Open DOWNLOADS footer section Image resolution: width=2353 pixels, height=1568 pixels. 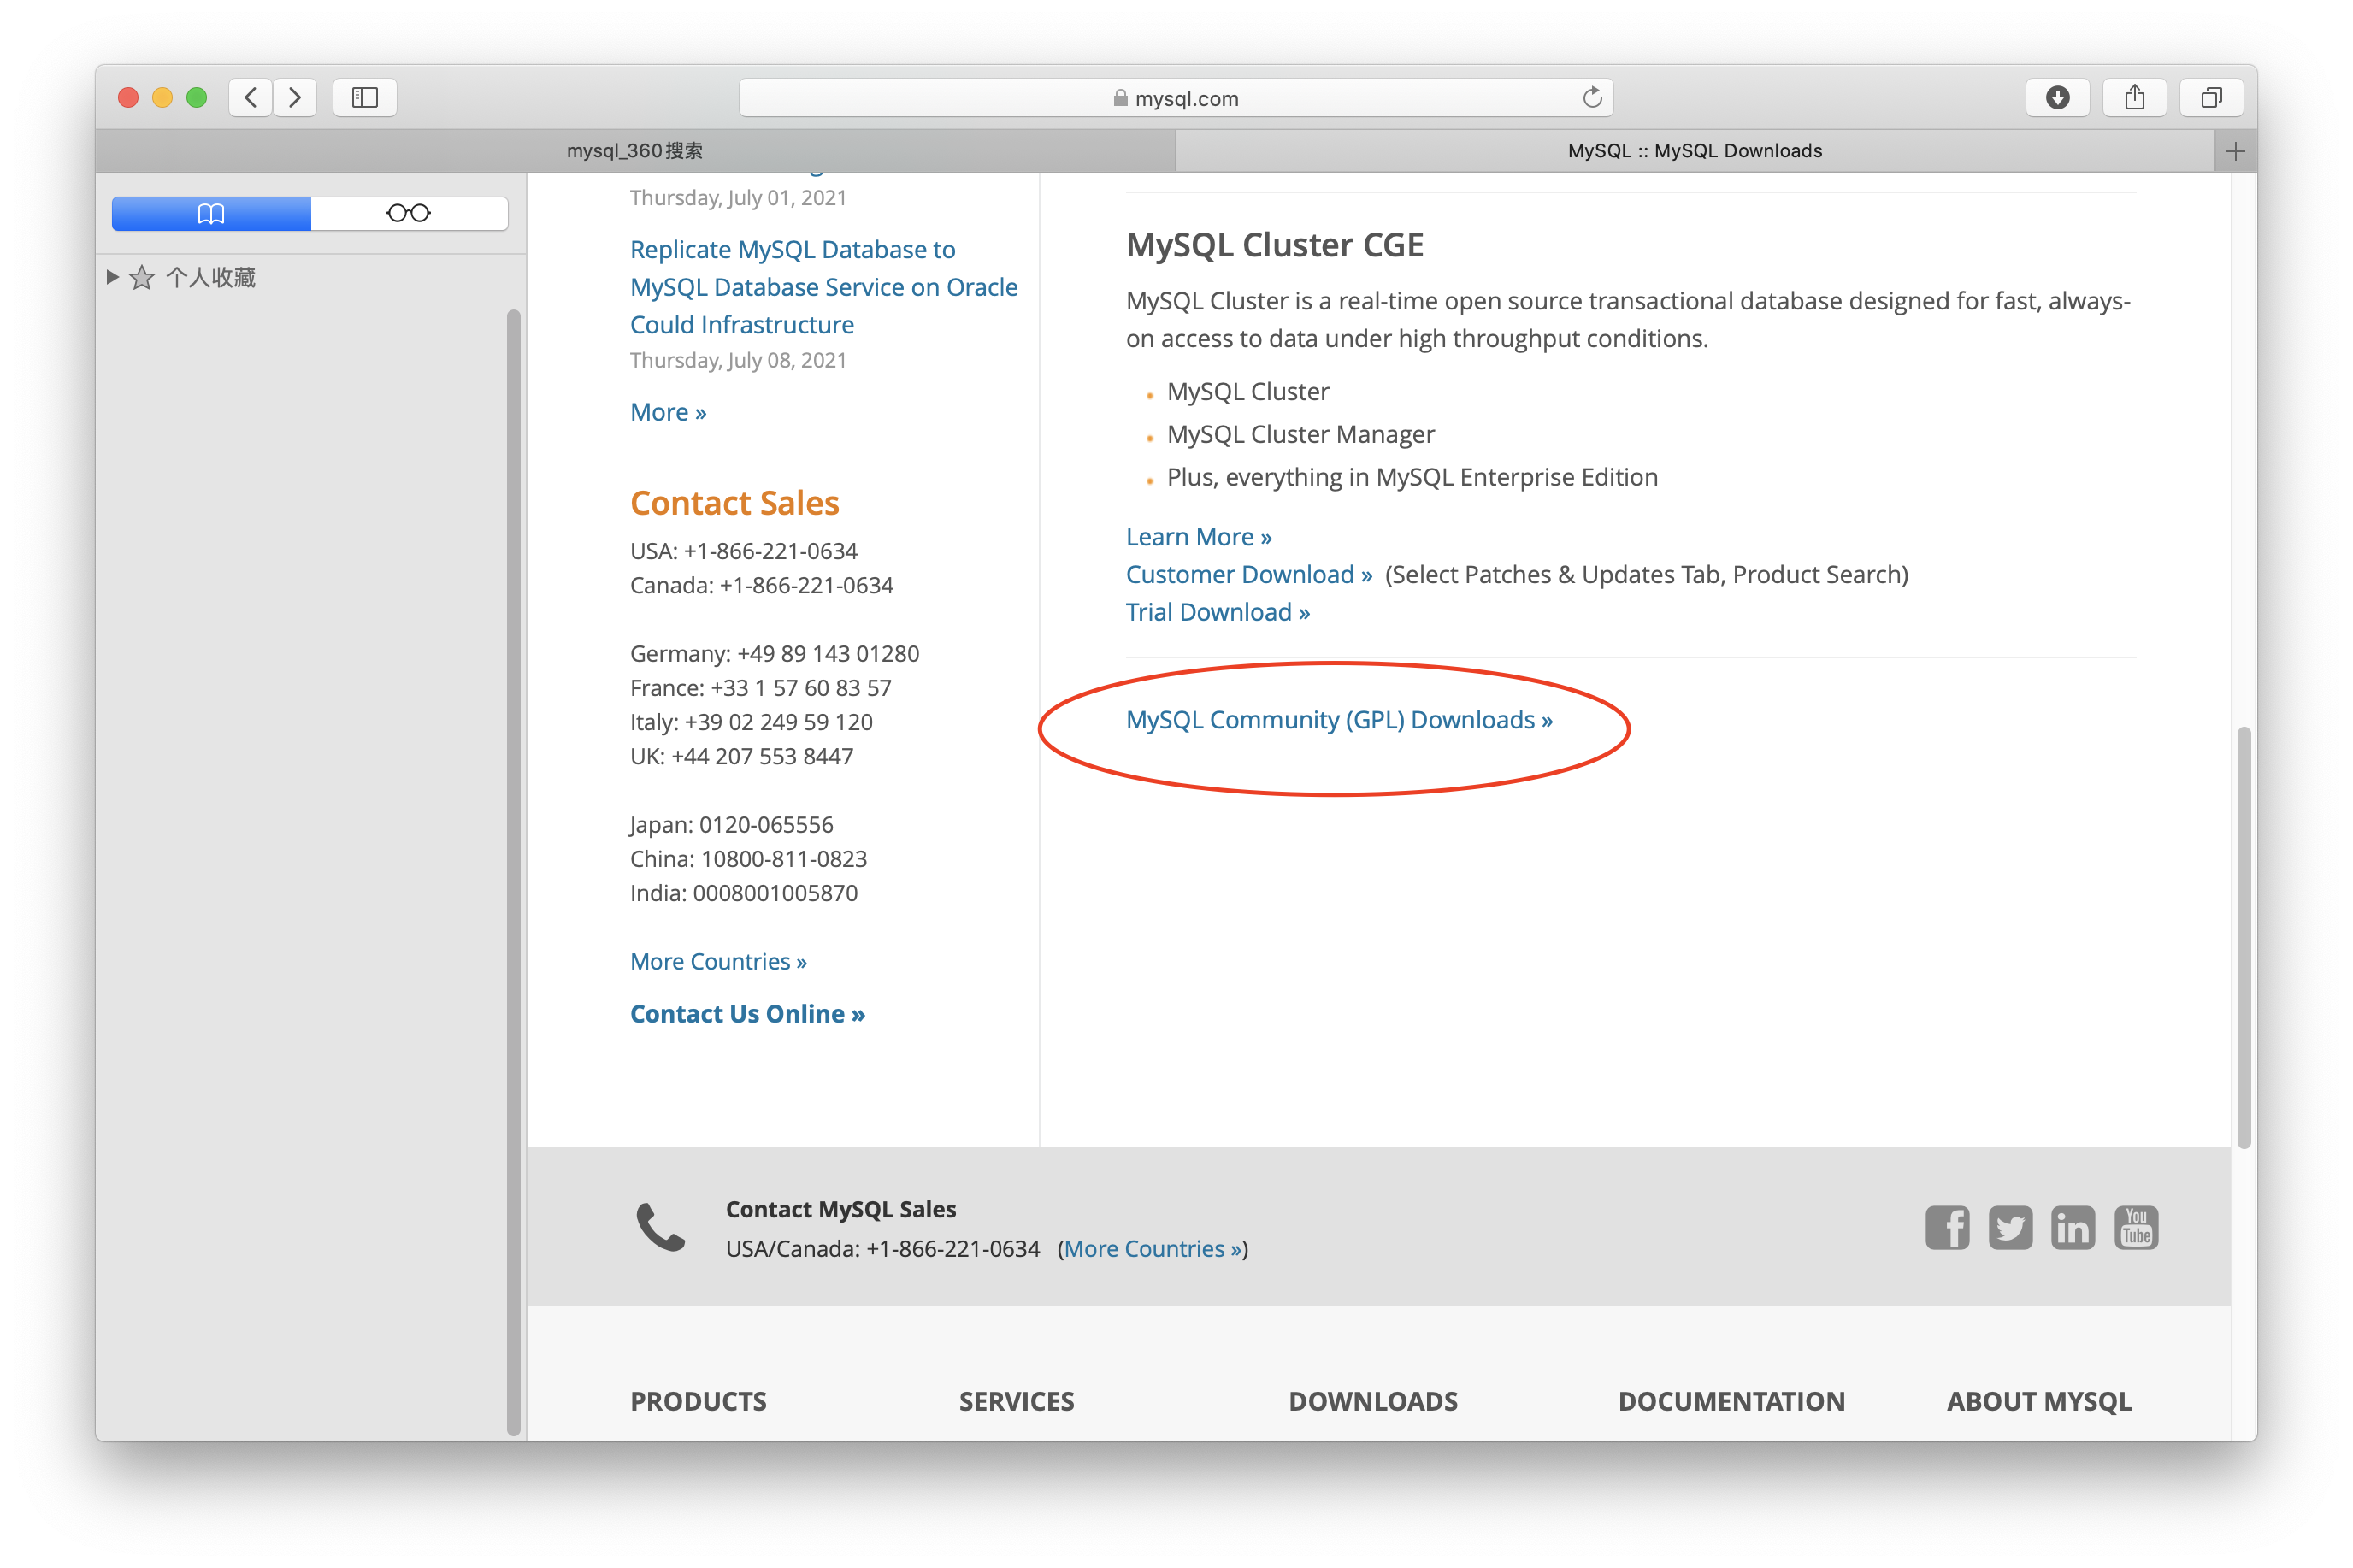pos(1373,1401)
